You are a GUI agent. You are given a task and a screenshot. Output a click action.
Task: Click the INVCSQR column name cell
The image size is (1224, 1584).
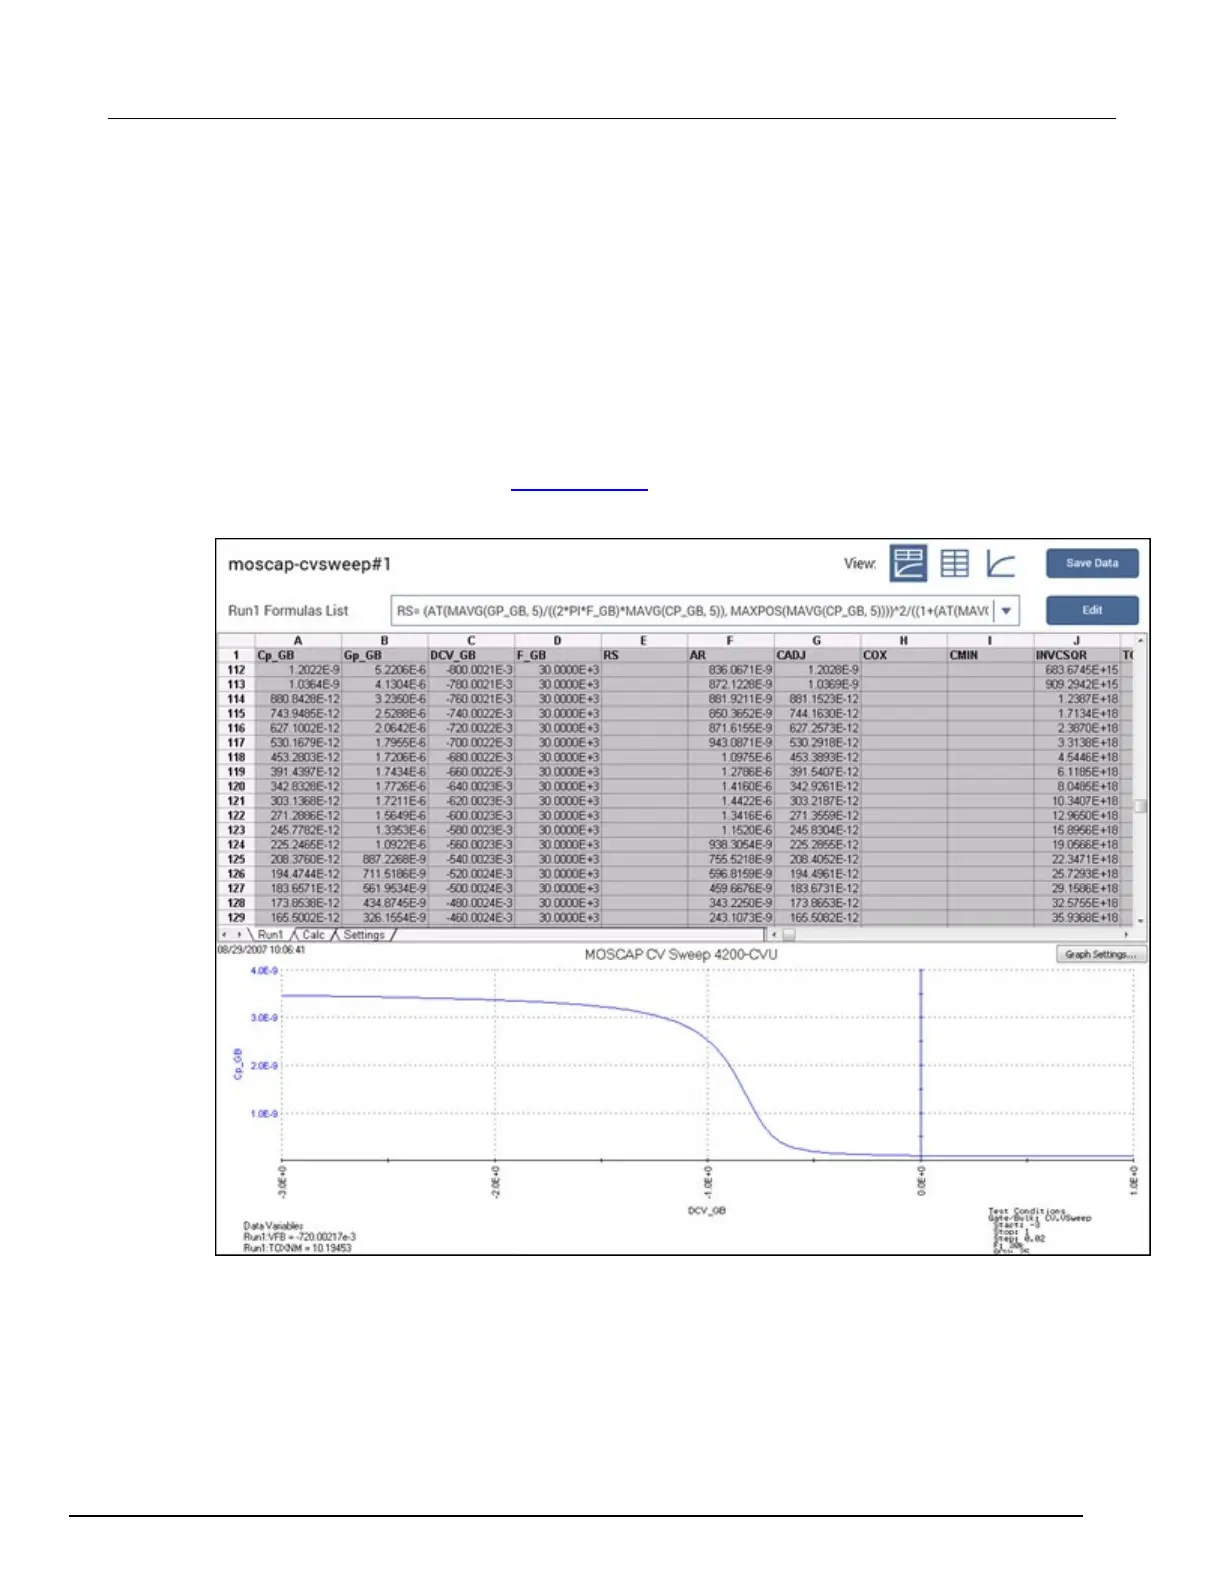coord(1076,656)
